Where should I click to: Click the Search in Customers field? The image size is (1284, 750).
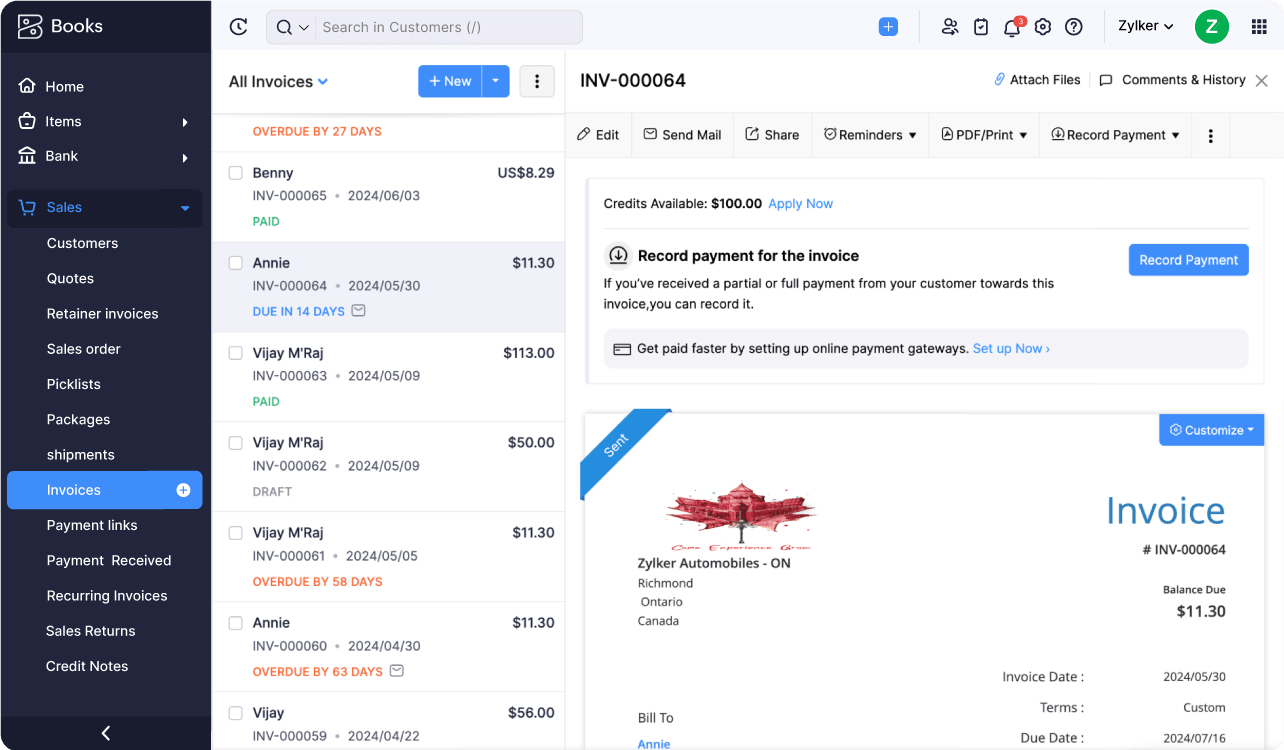coord(445,27)
